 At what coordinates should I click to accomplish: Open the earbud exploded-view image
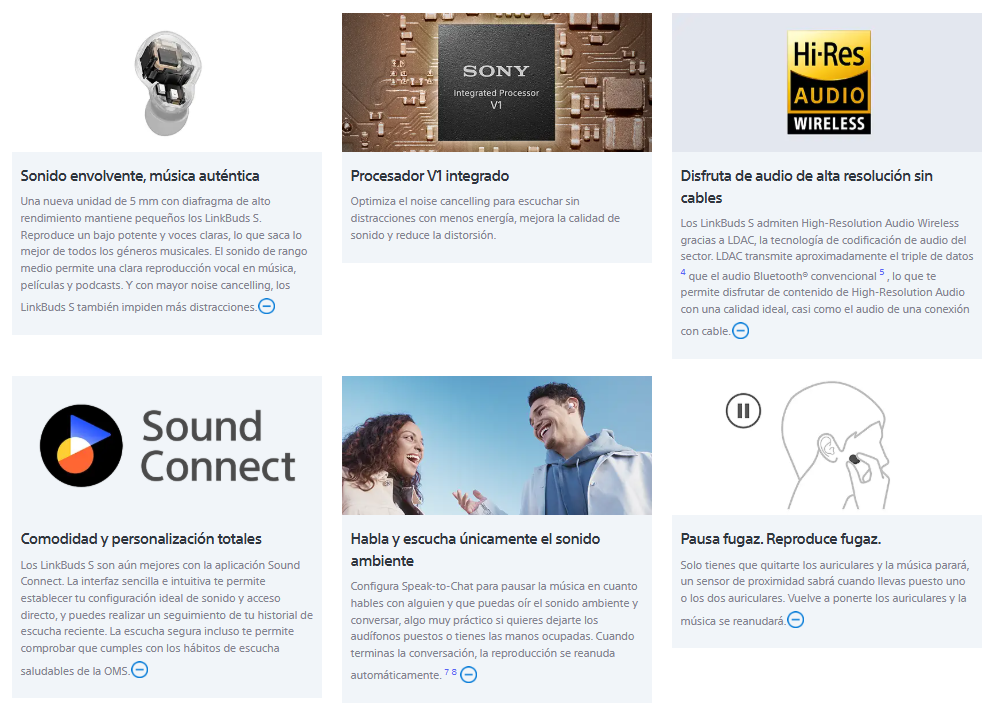click(x=167, y=82)
